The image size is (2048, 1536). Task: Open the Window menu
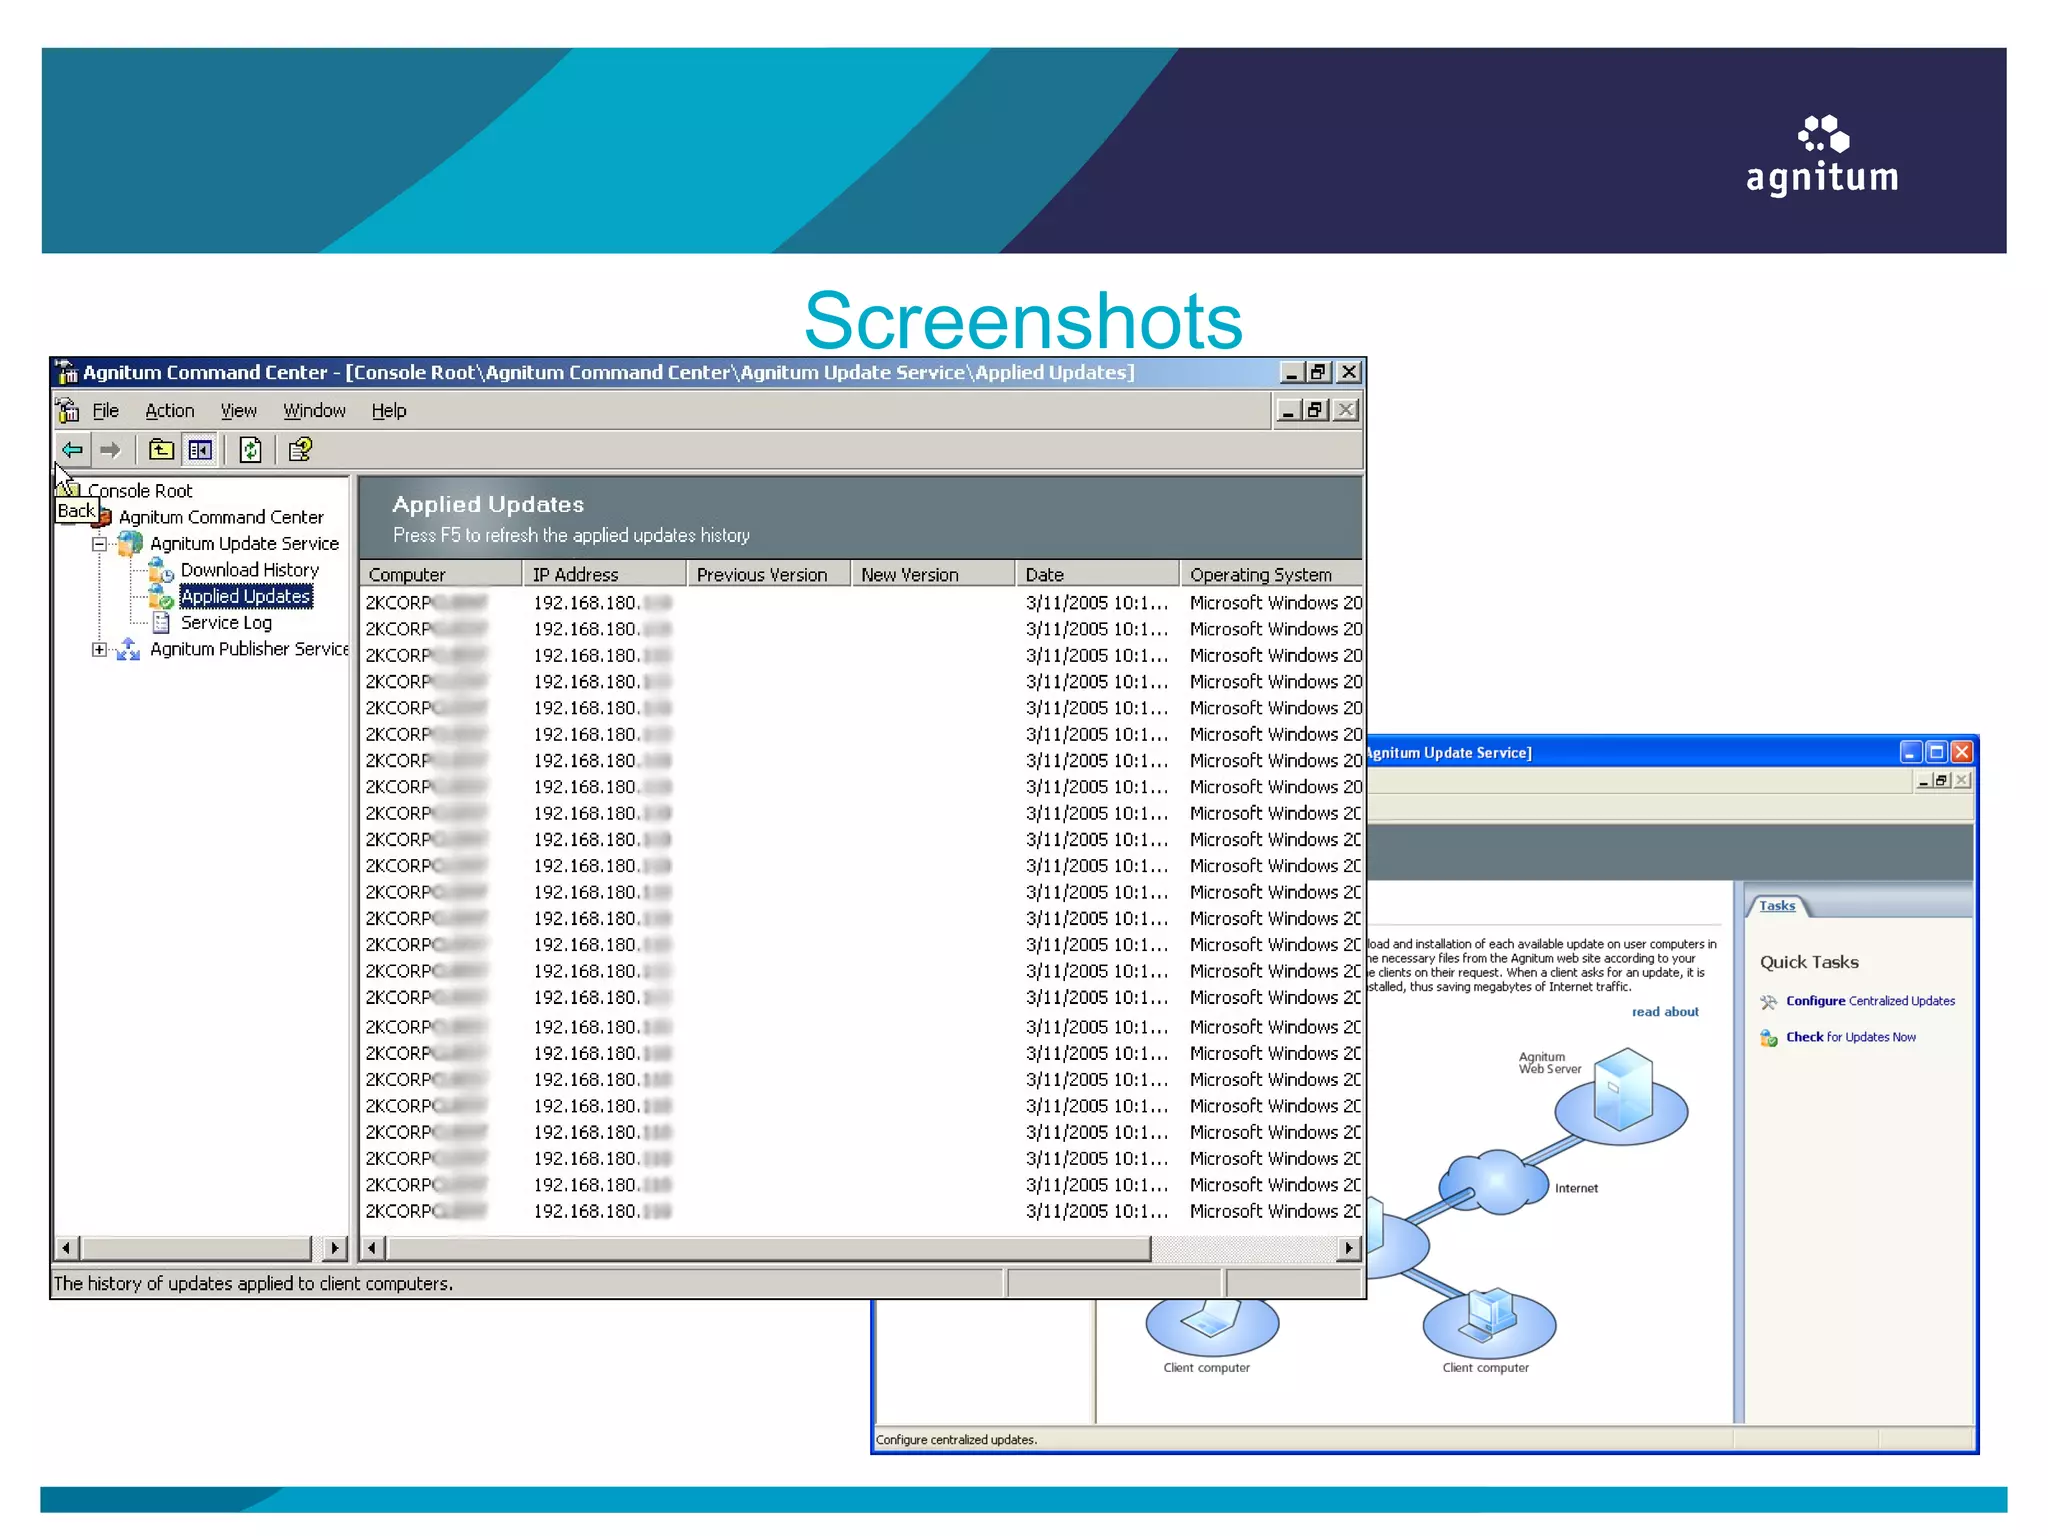coord(314,411)
